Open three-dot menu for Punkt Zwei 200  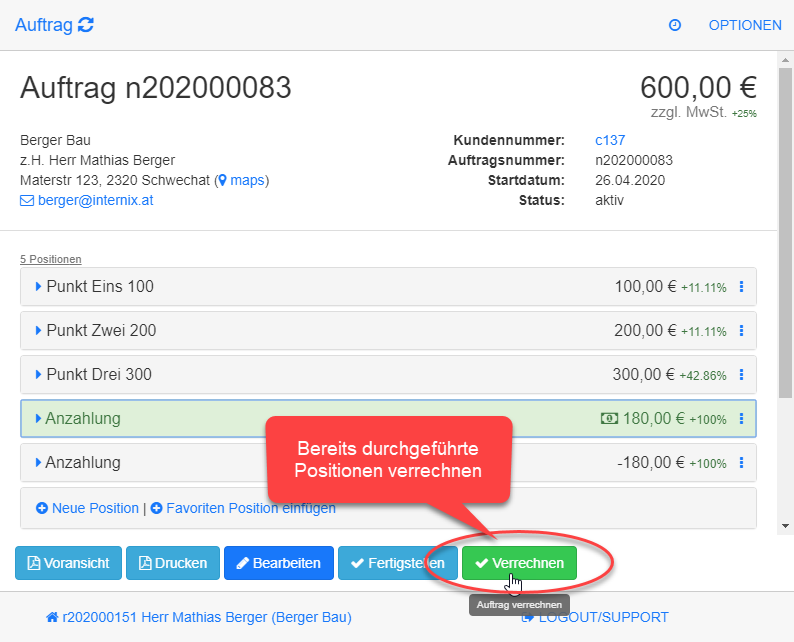(741, 331)
